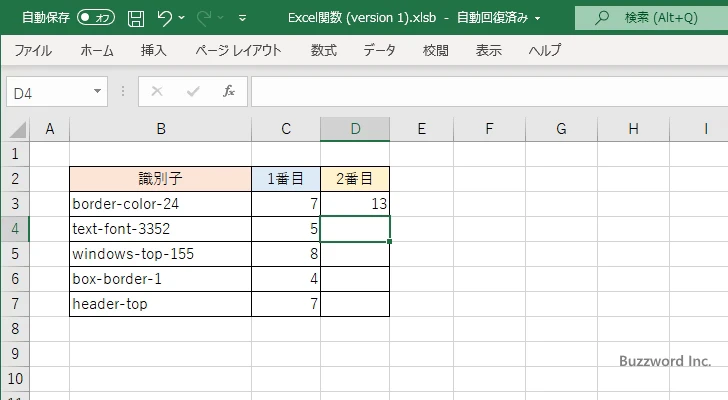
Task: Click into the formula bar input
Action: pyautogui.click(x=489, y=91)
